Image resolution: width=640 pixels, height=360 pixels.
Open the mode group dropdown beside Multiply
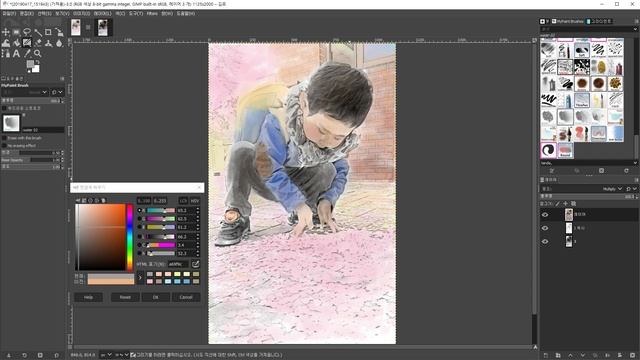tap(631, 189)
